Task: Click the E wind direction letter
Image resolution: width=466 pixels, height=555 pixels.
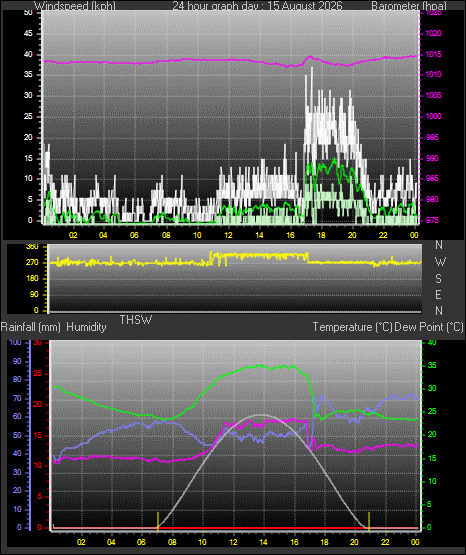Action: [x=438, y=294]
